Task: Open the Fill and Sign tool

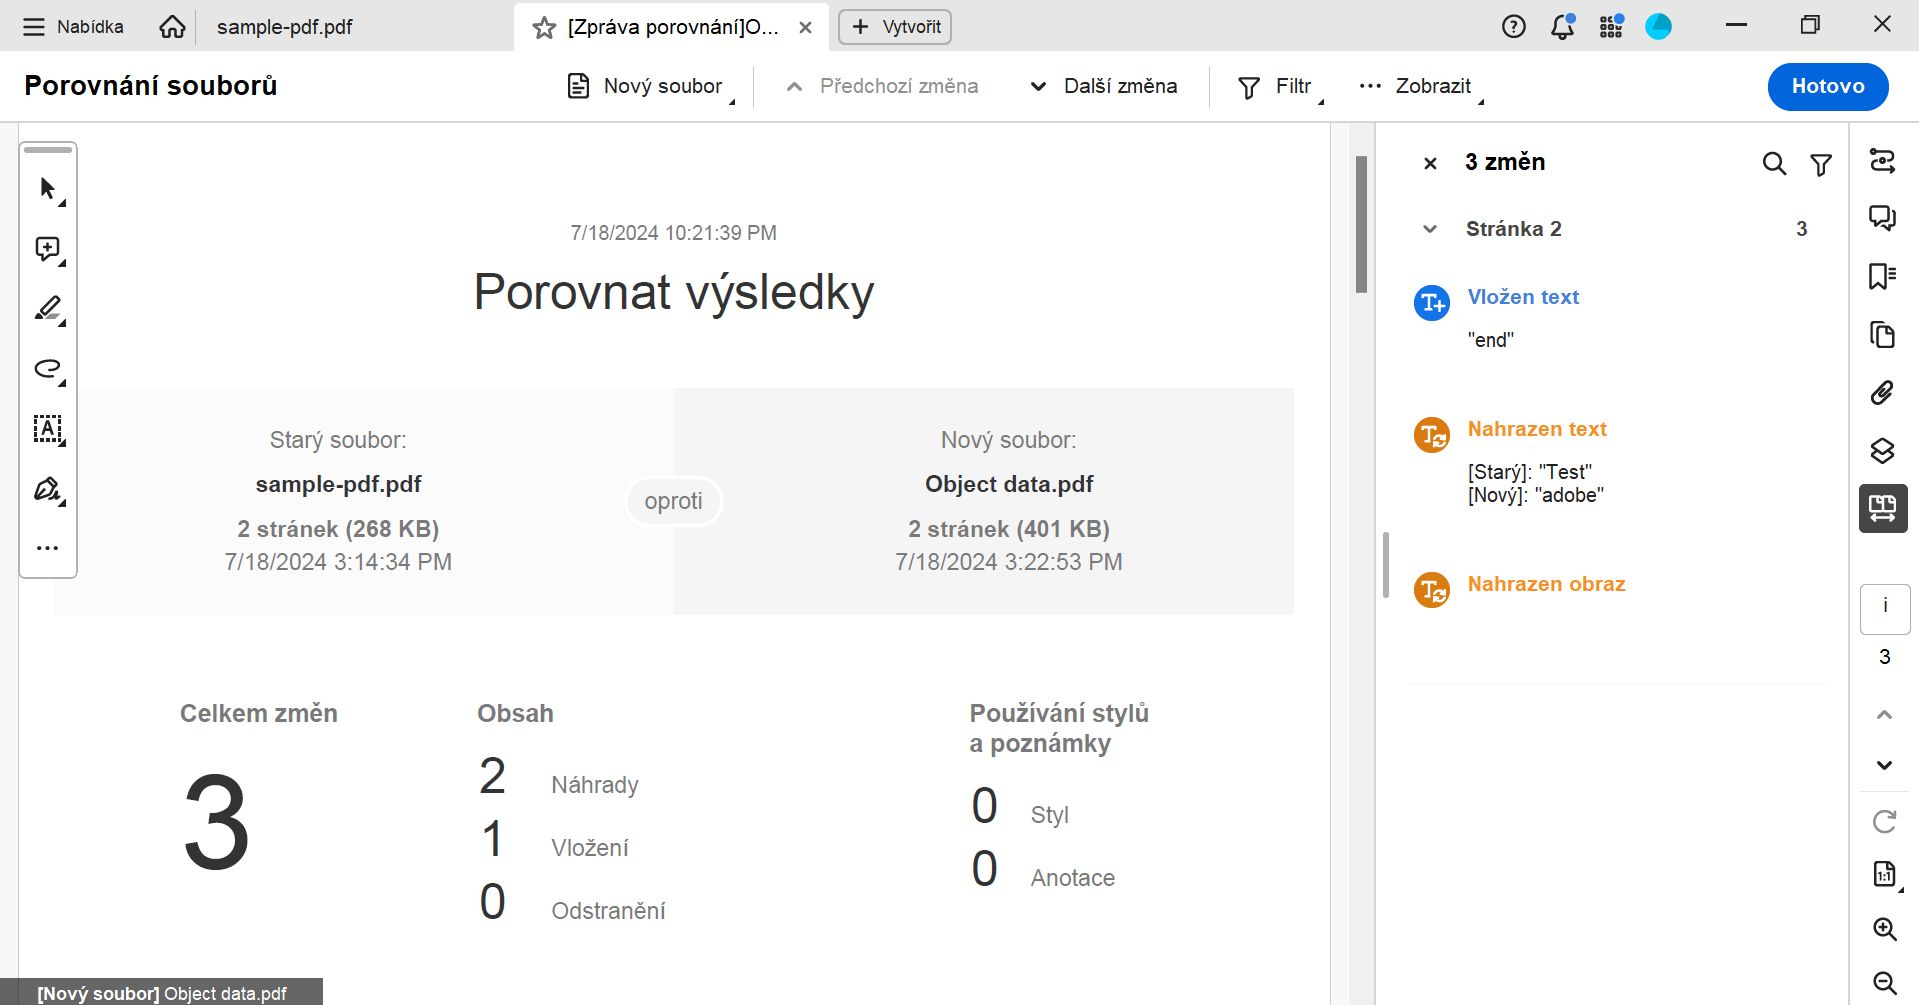Action: click(47, 489)
